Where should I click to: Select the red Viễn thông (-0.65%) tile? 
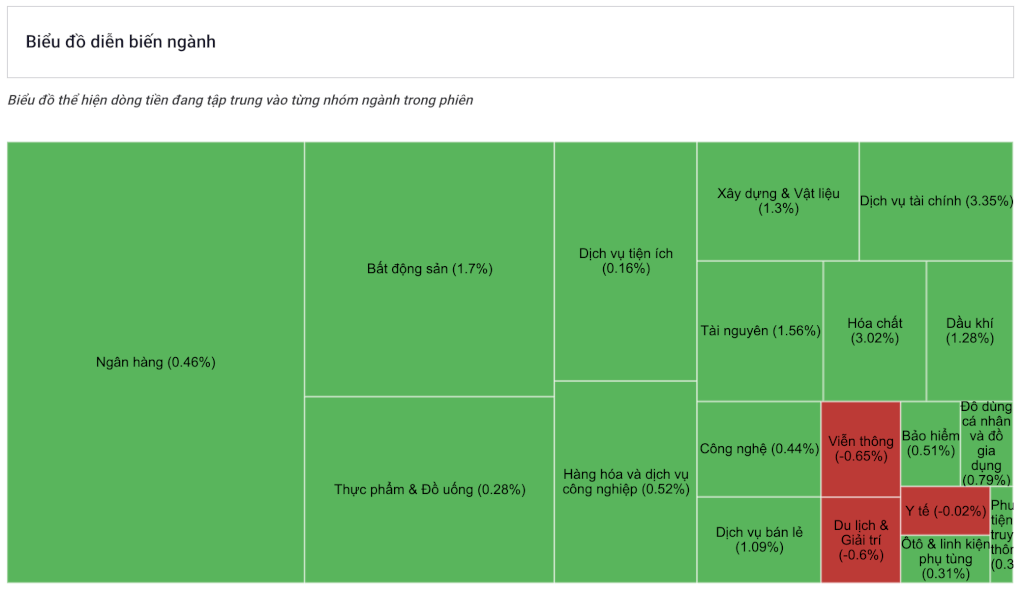point(861,449)
